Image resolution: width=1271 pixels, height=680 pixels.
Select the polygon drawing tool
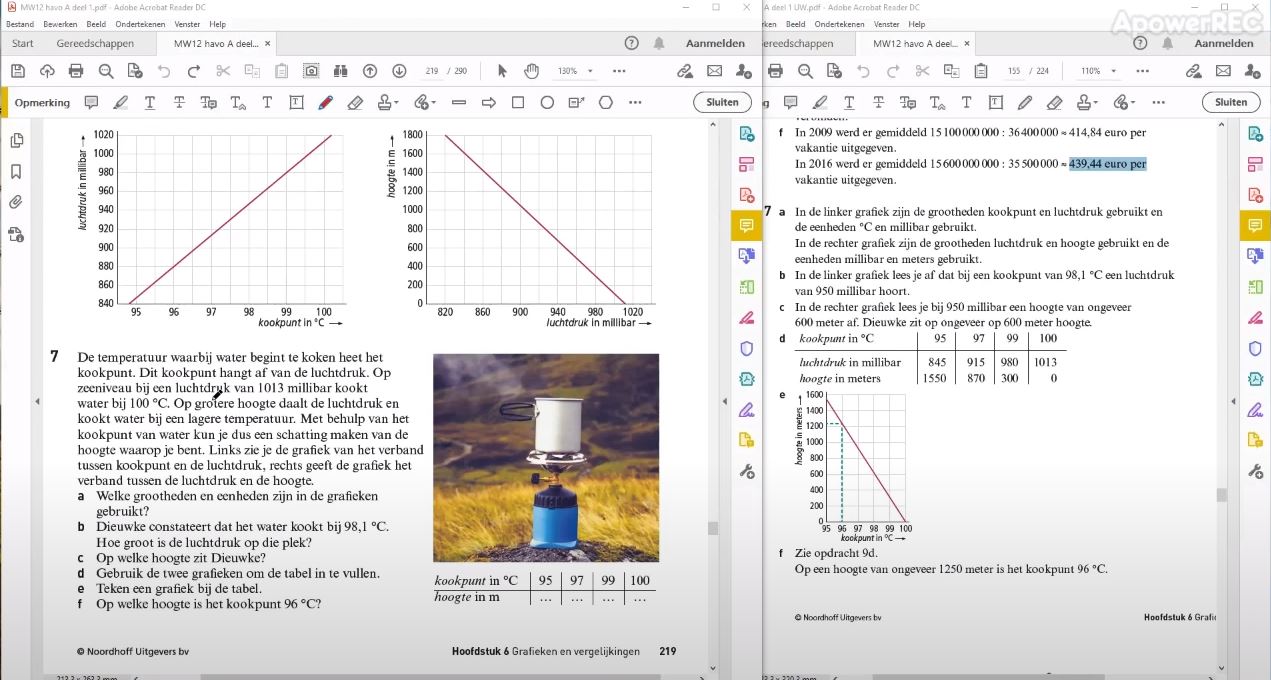606,102
